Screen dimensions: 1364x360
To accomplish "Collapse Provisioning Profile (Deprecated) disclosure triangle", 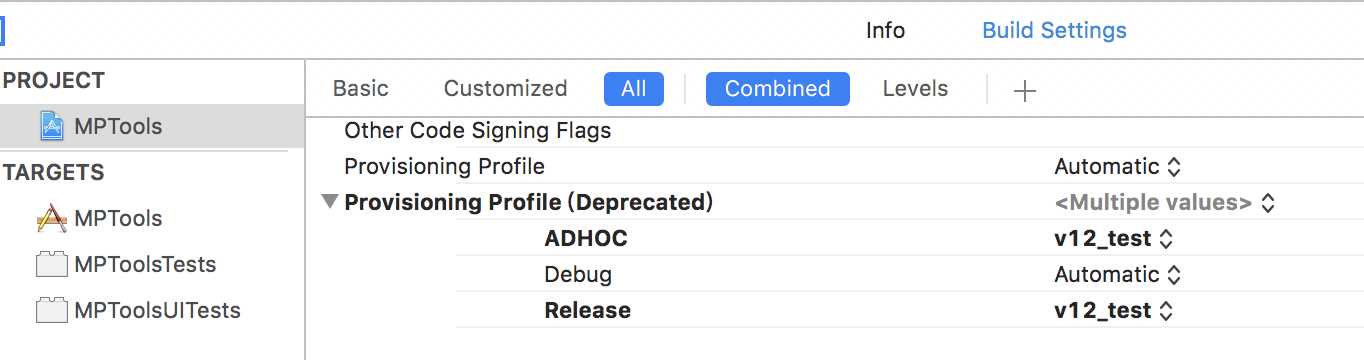I will [x=330, y=202].
